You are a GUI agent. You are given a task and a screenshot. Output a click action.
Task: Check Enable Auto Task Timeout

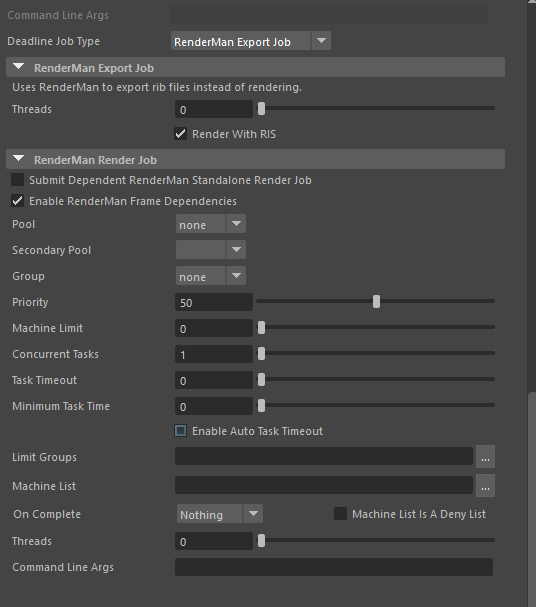(180, 431)
